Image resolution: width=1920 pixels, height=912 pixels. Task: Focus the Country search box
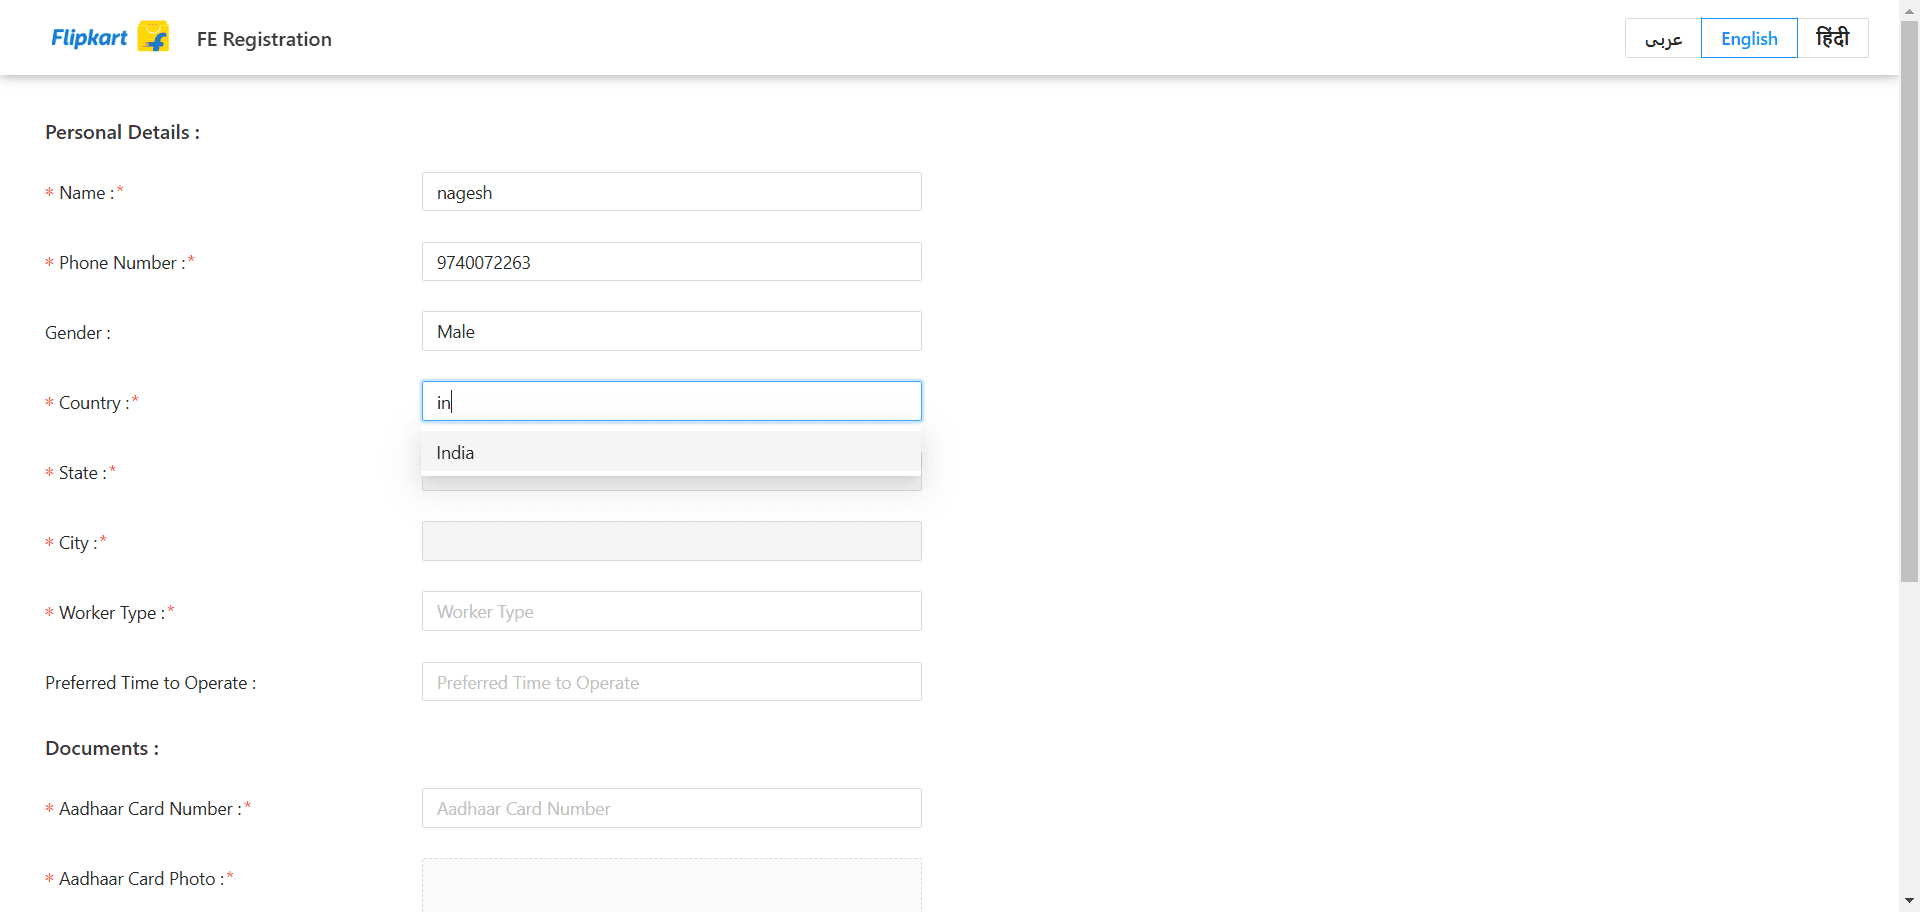(x=672, y=401)
